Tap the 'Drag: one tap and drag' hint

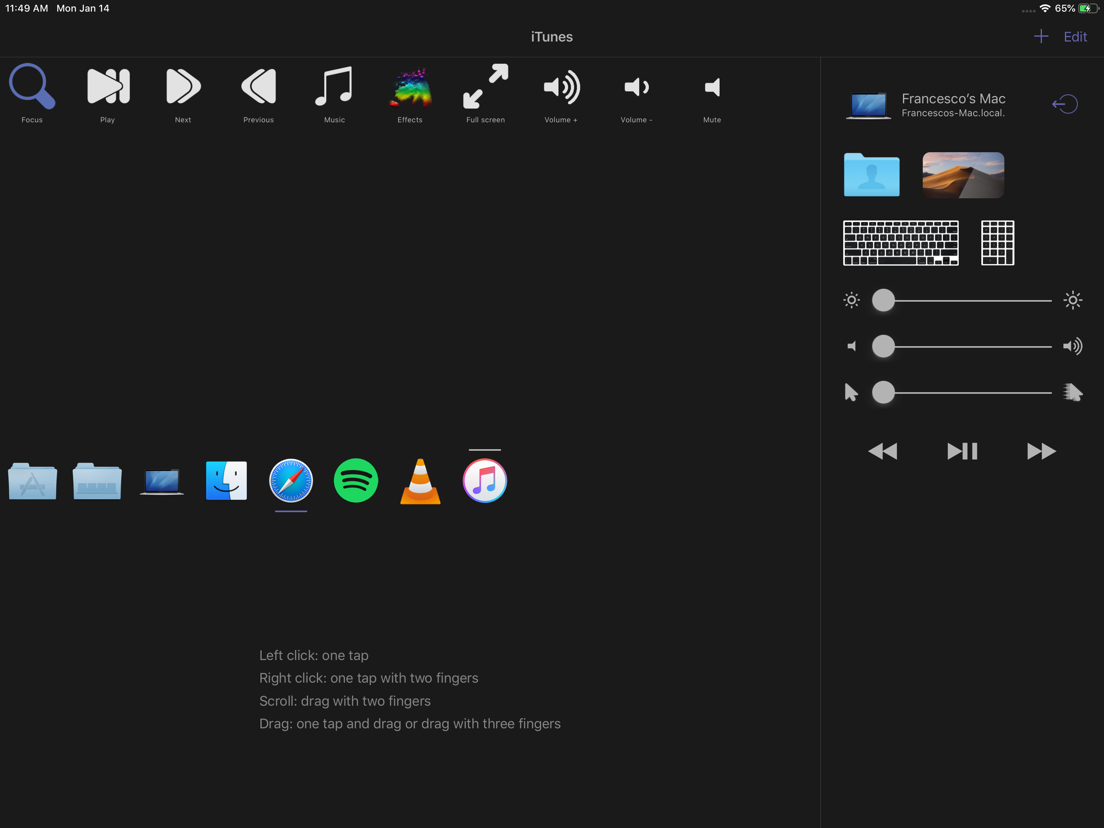[410, 724]
